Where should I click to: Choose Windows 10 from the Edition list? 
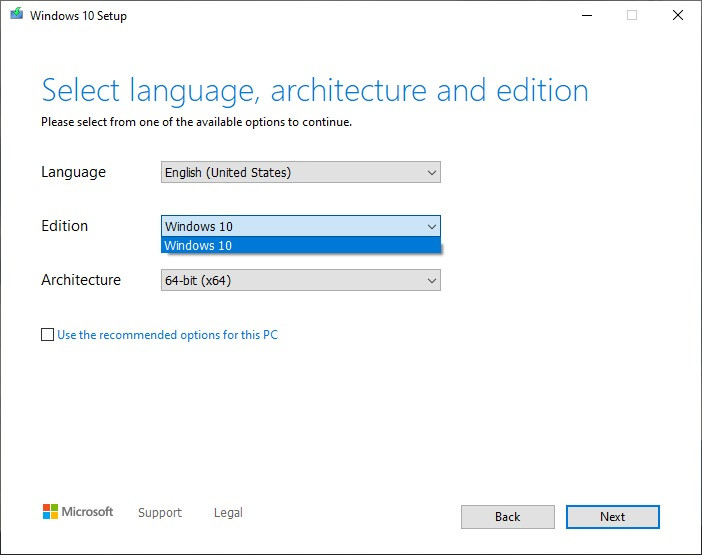pos(301,245)
